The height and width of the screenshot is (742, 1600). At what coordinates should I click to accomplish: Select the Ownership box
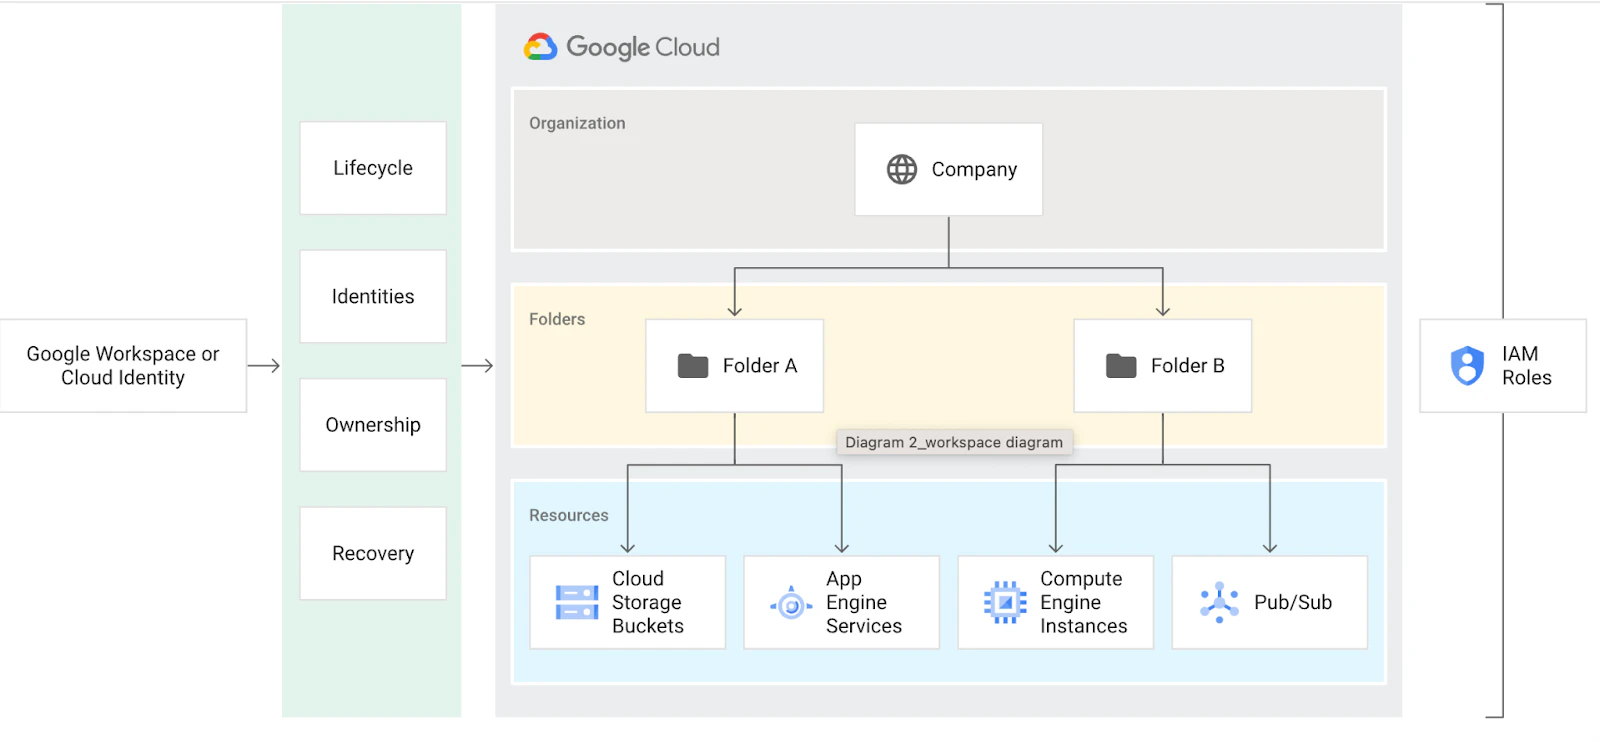point(373,425)
